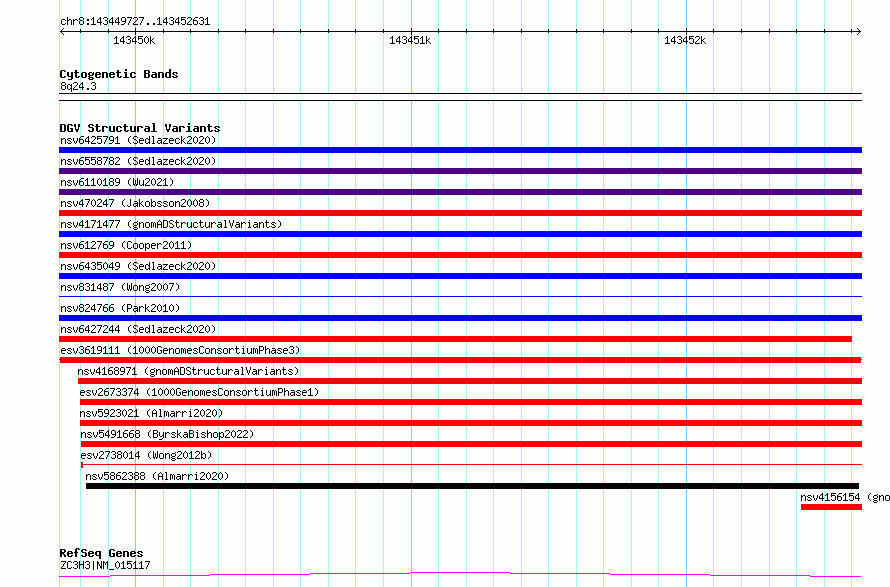Select the red bar for nsv5491668
890x587 pixels.
coord(472,444)
